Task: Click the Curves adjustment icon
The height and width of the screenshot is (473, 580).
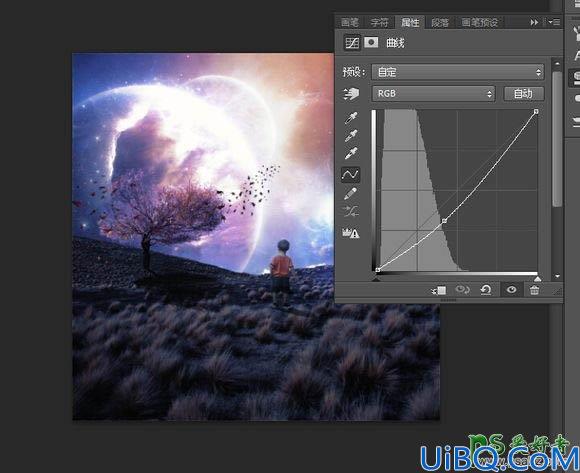Action: [351, 43]
